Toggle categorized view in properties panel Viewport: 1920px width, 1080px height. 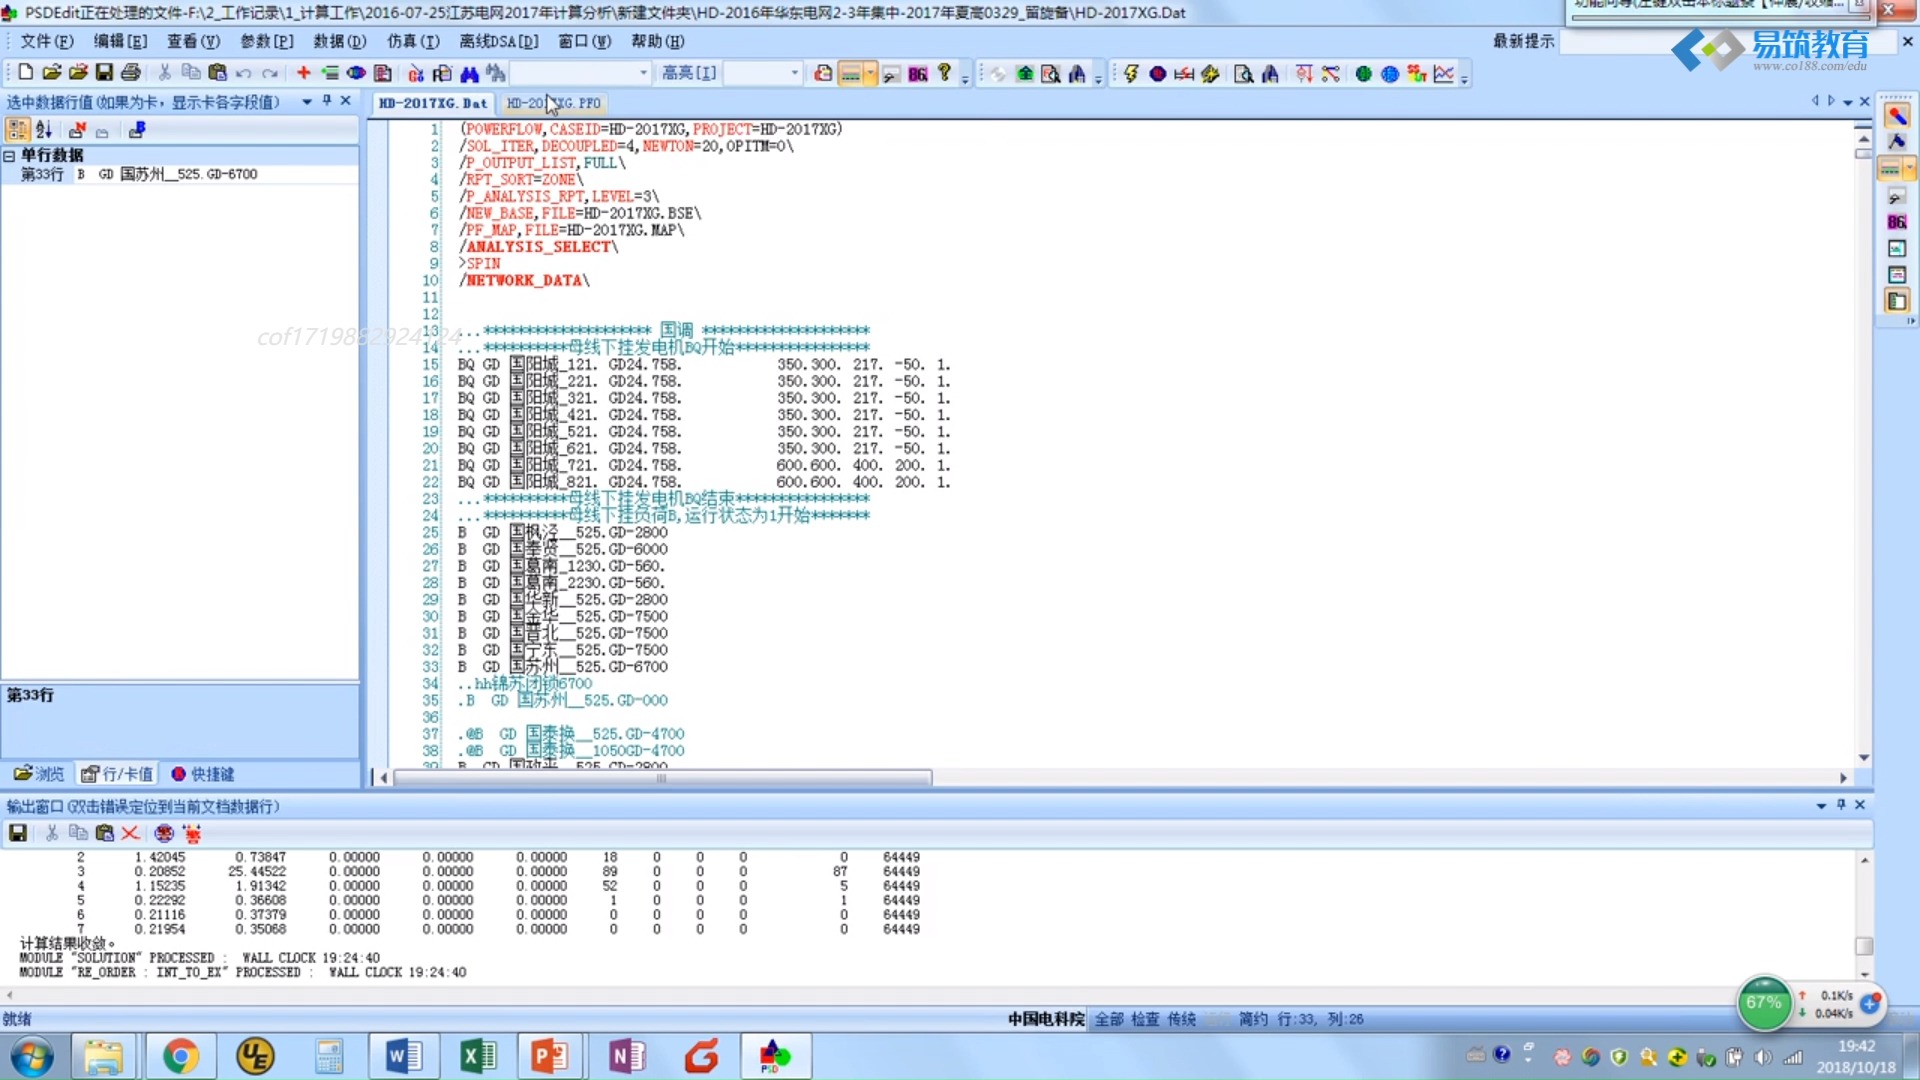point(17,130)
